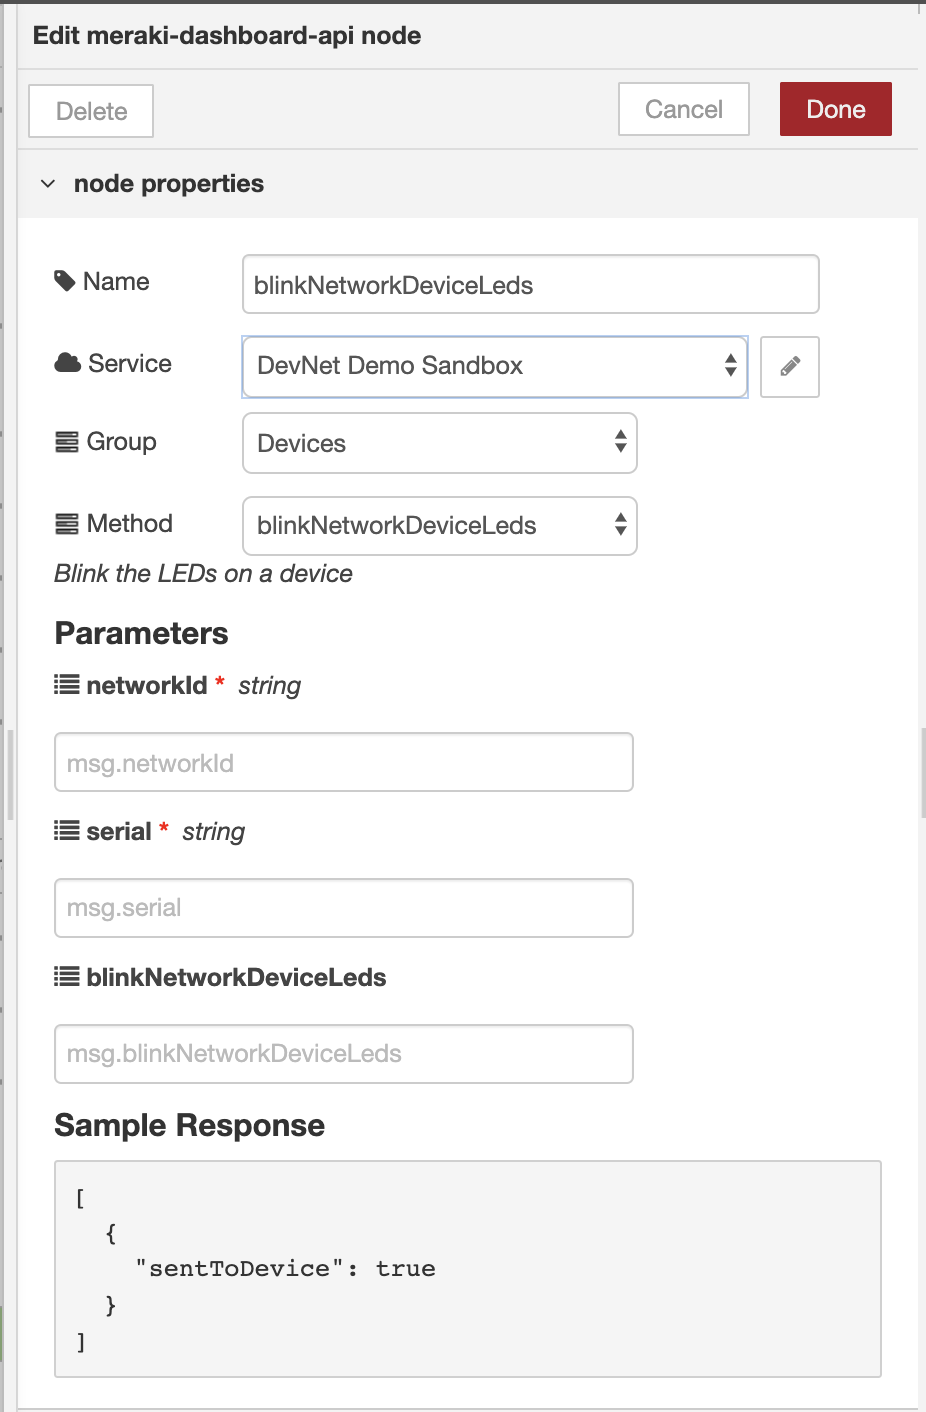Click the Cancel button
This screenshot has width=926, height=1412.
pos(684,109)
